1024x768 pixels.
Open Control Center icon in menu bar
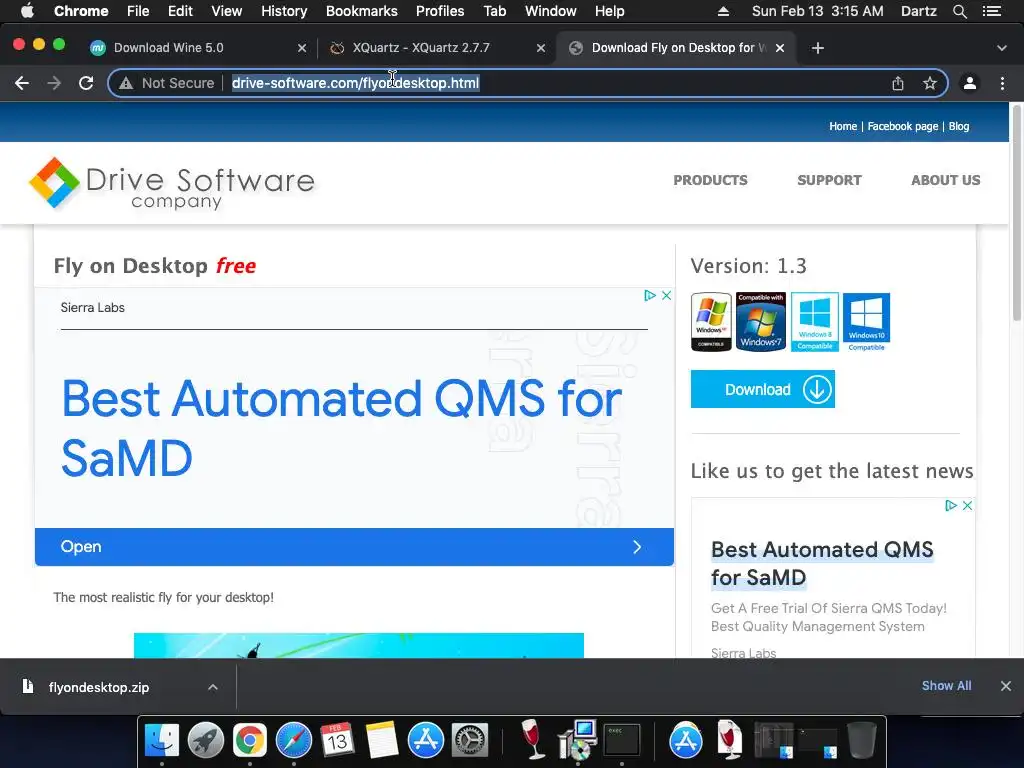coord(992,11)
